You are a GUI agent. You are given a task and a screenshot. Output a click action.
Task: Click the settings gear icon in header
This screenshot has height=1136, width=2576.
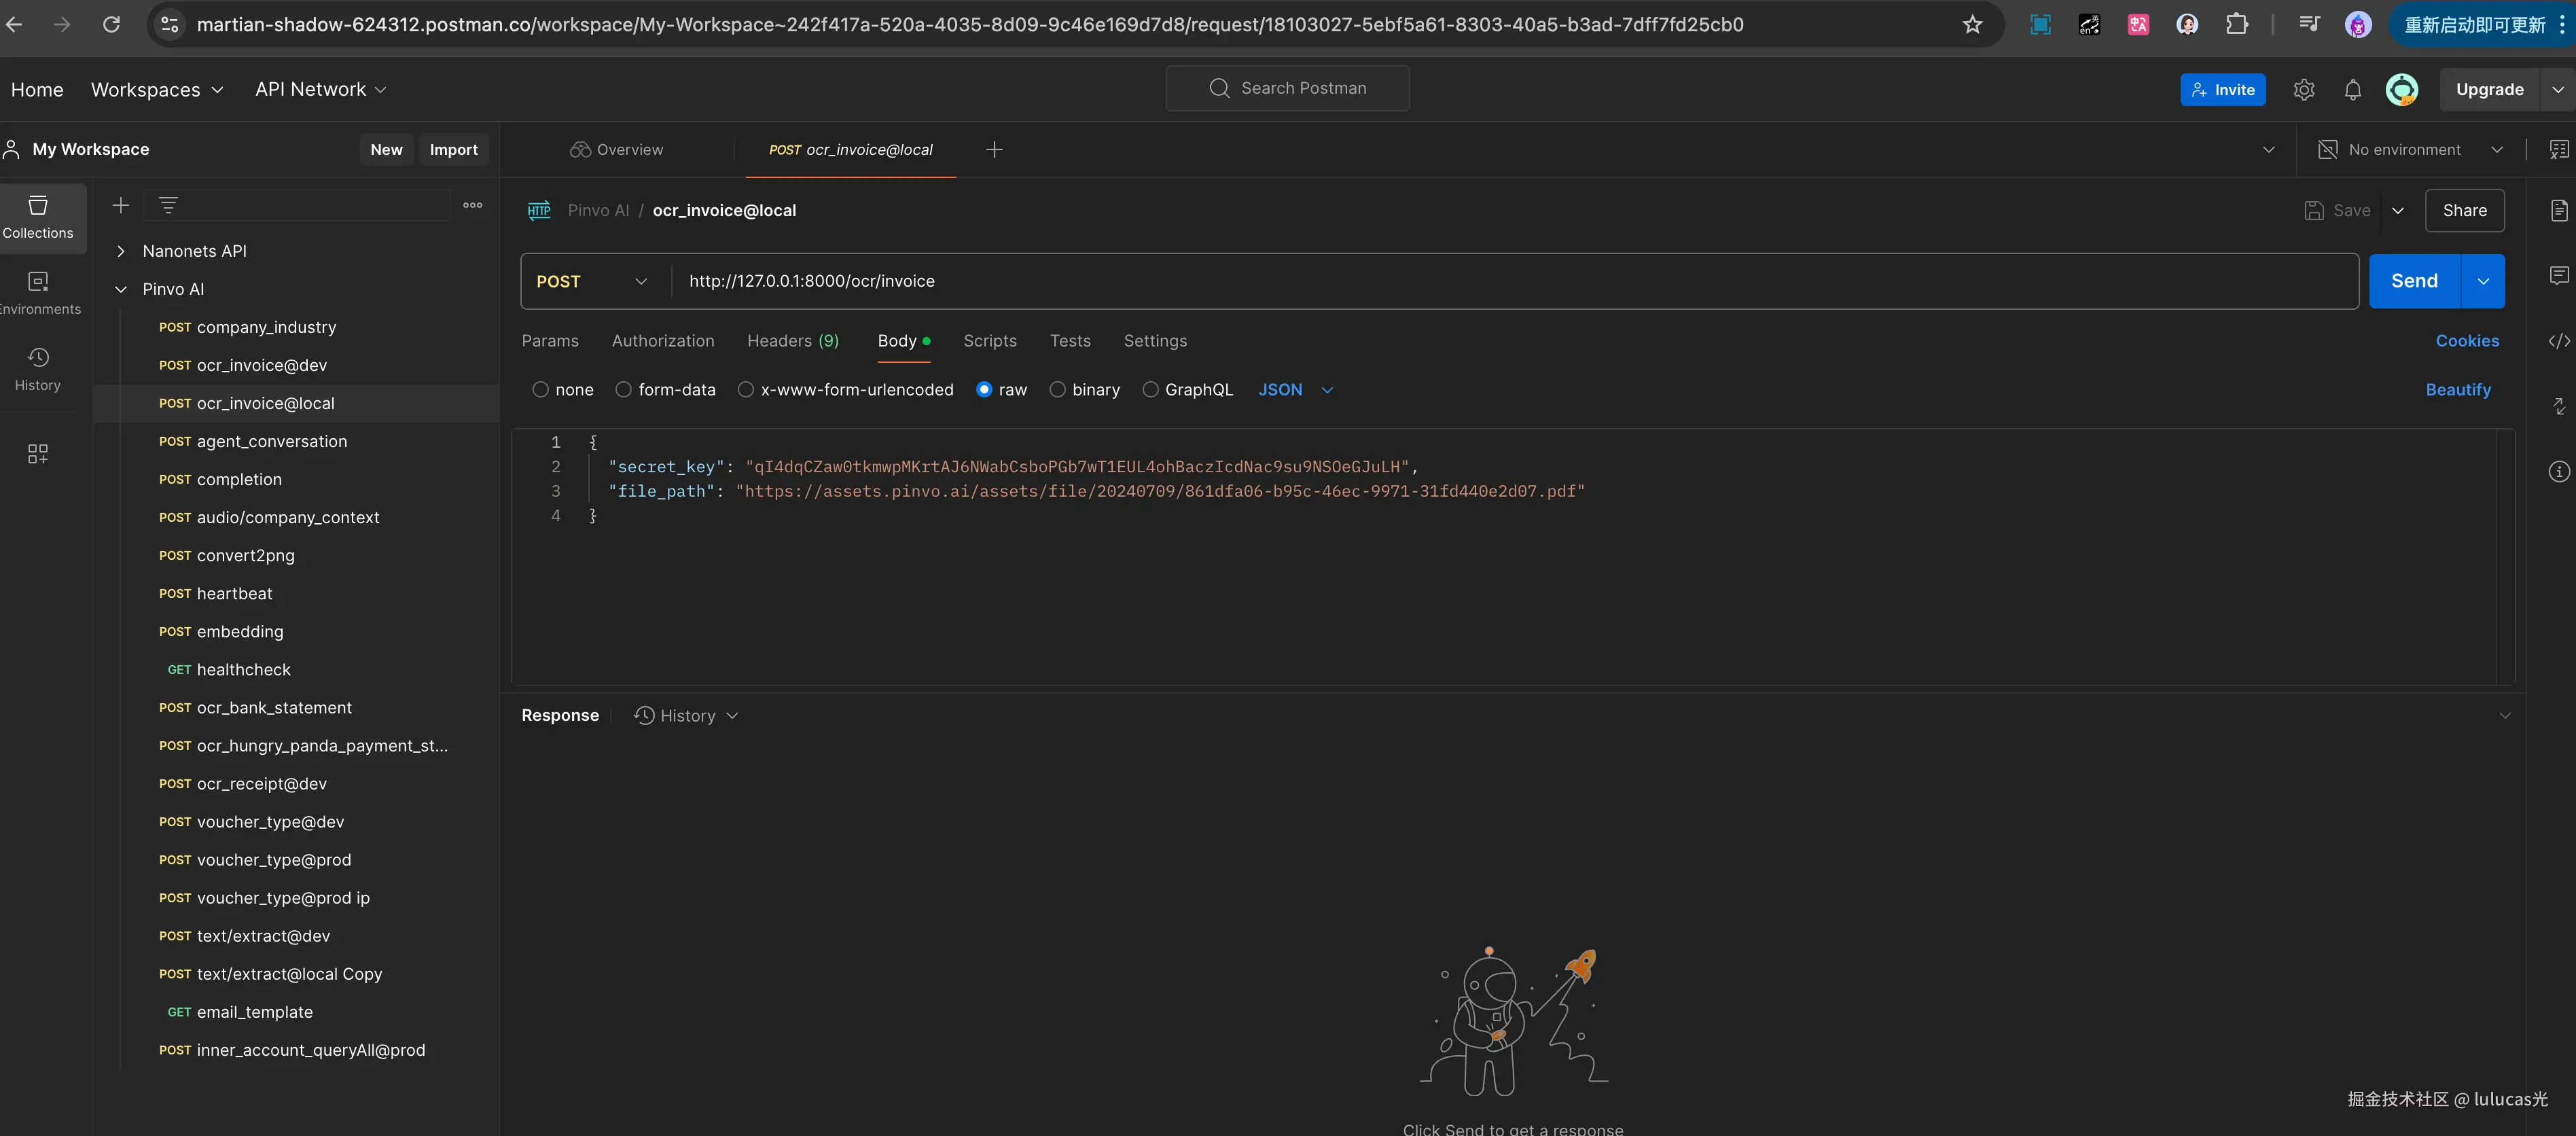2303,90
